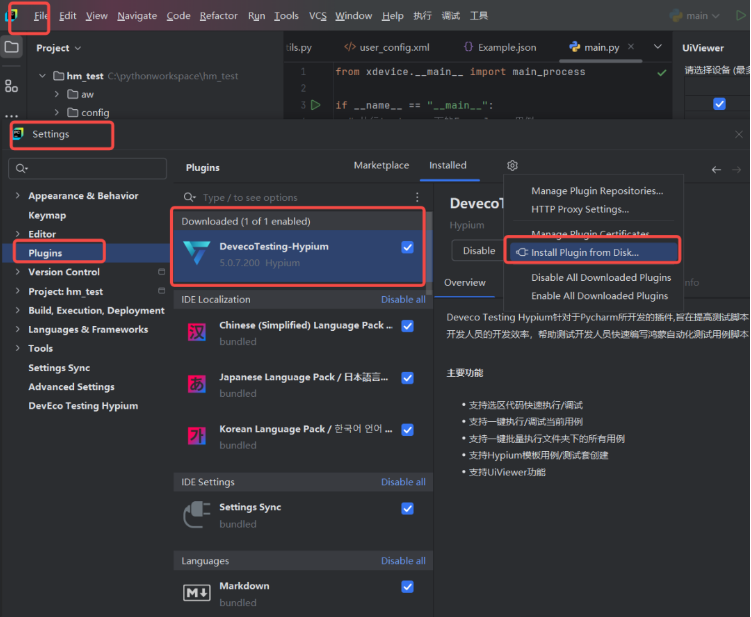The image size is (751, 617).
Task: Expand Version Control settings
Action: tap(18, 272)
